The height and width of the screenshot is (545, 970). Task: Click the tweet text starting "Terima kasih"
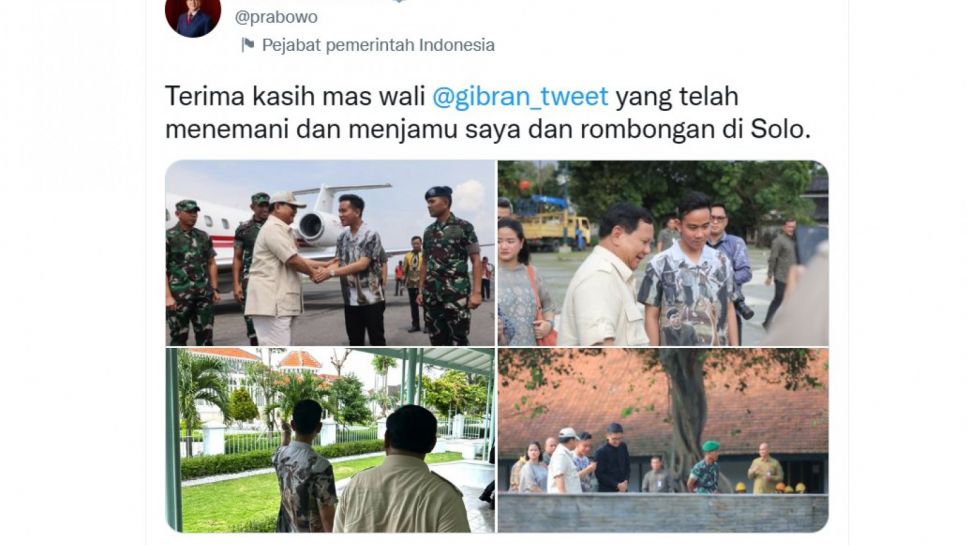488,113
